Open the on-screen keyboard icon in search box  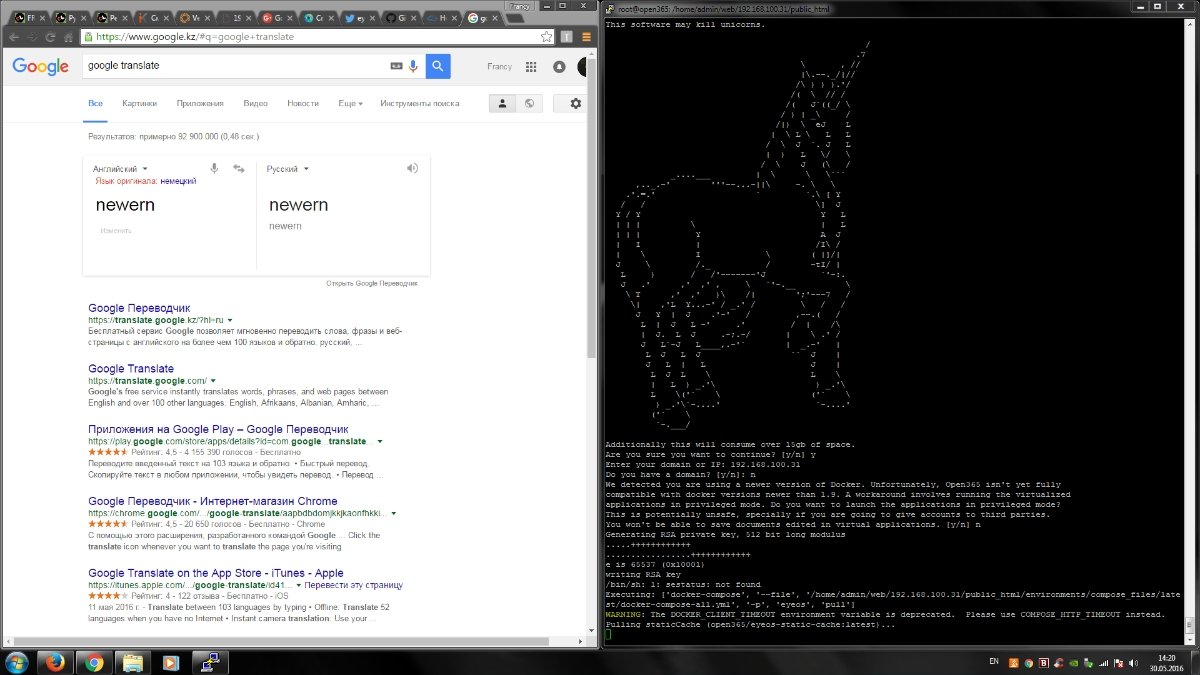(x=396, y=66)
